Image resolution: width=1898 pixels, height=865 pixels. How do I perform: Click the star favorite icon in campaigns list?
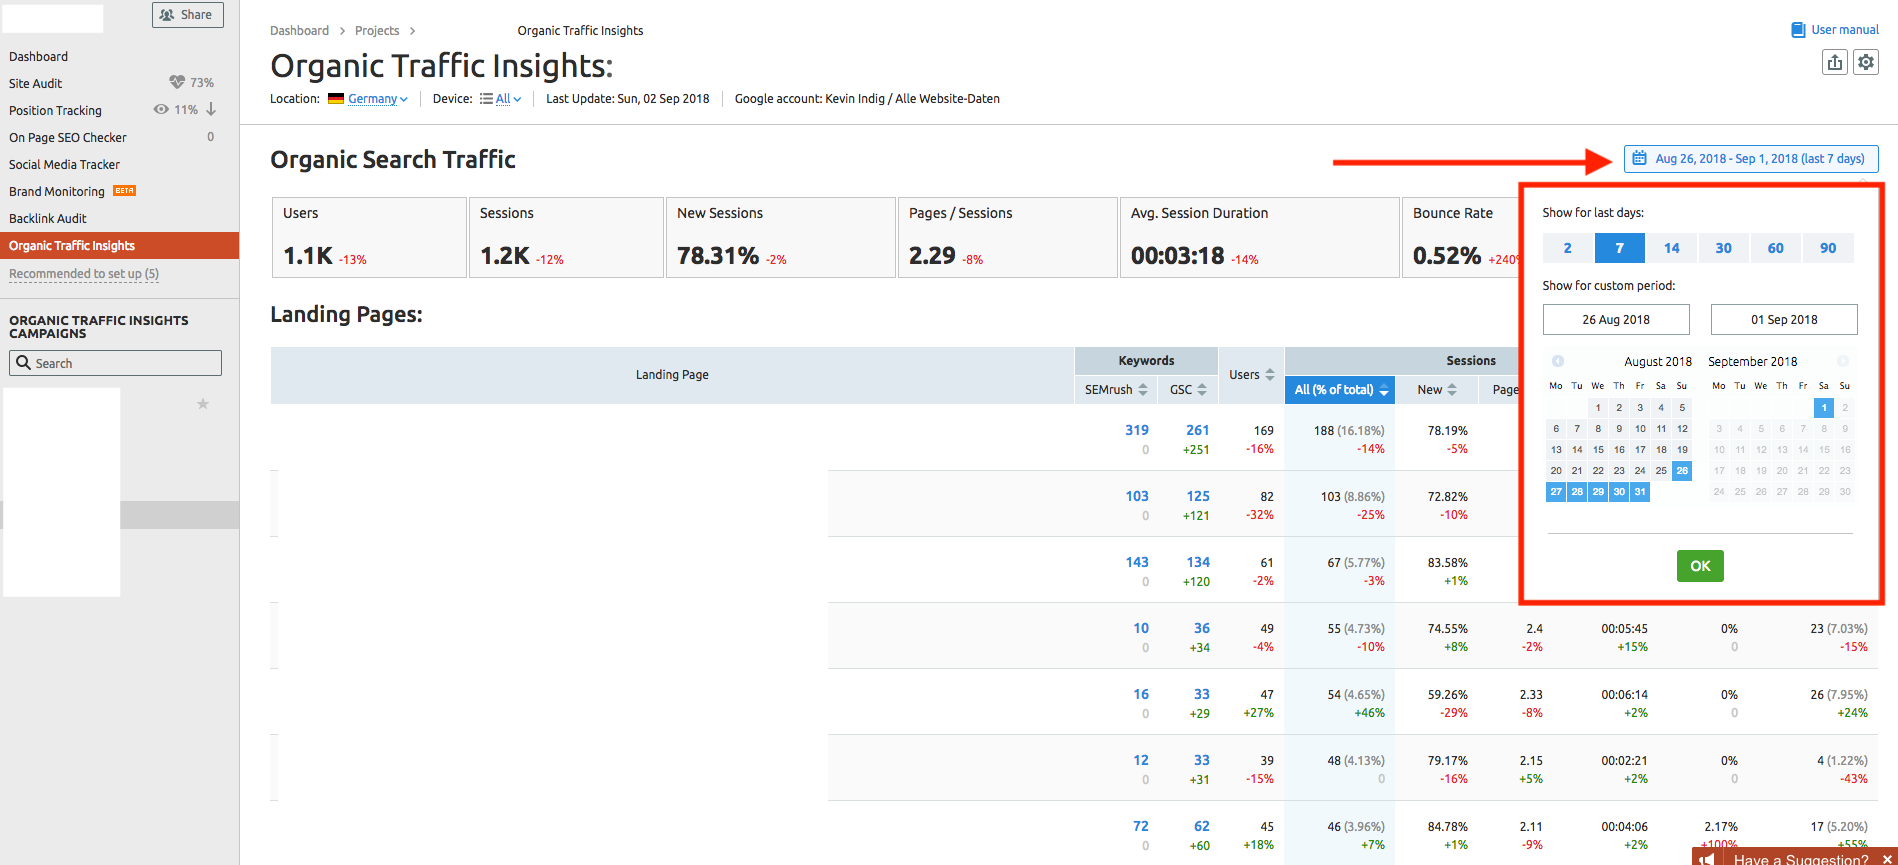[x=203, y=404]
